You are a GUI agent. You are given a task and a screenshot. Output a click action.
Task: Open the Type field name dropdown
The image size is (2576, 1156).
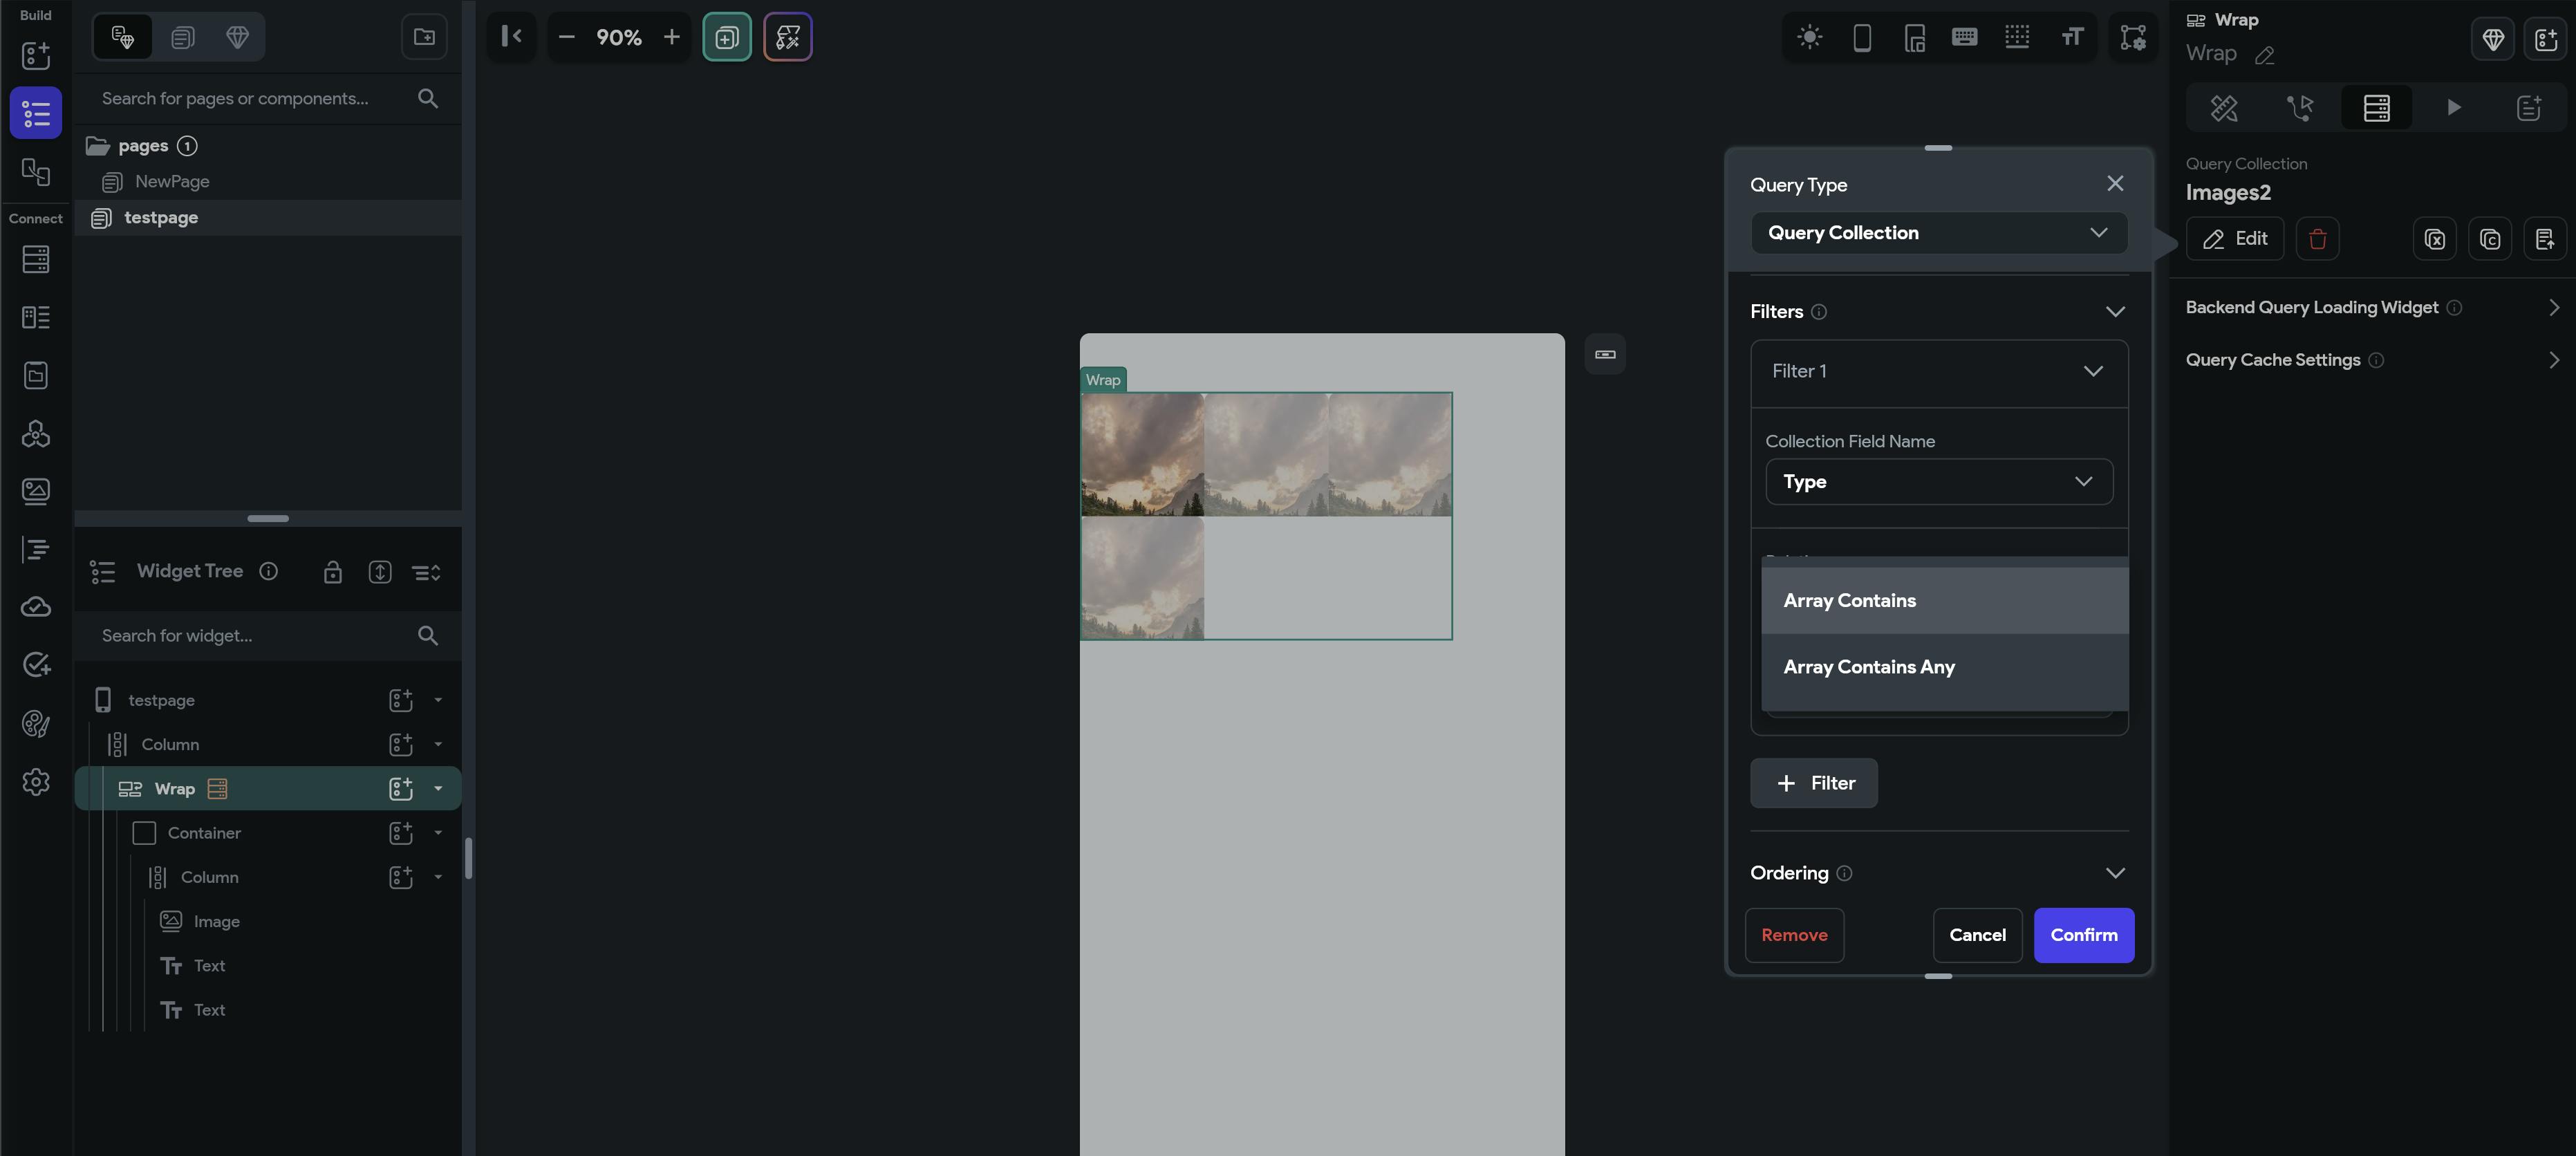(1937, 482)
